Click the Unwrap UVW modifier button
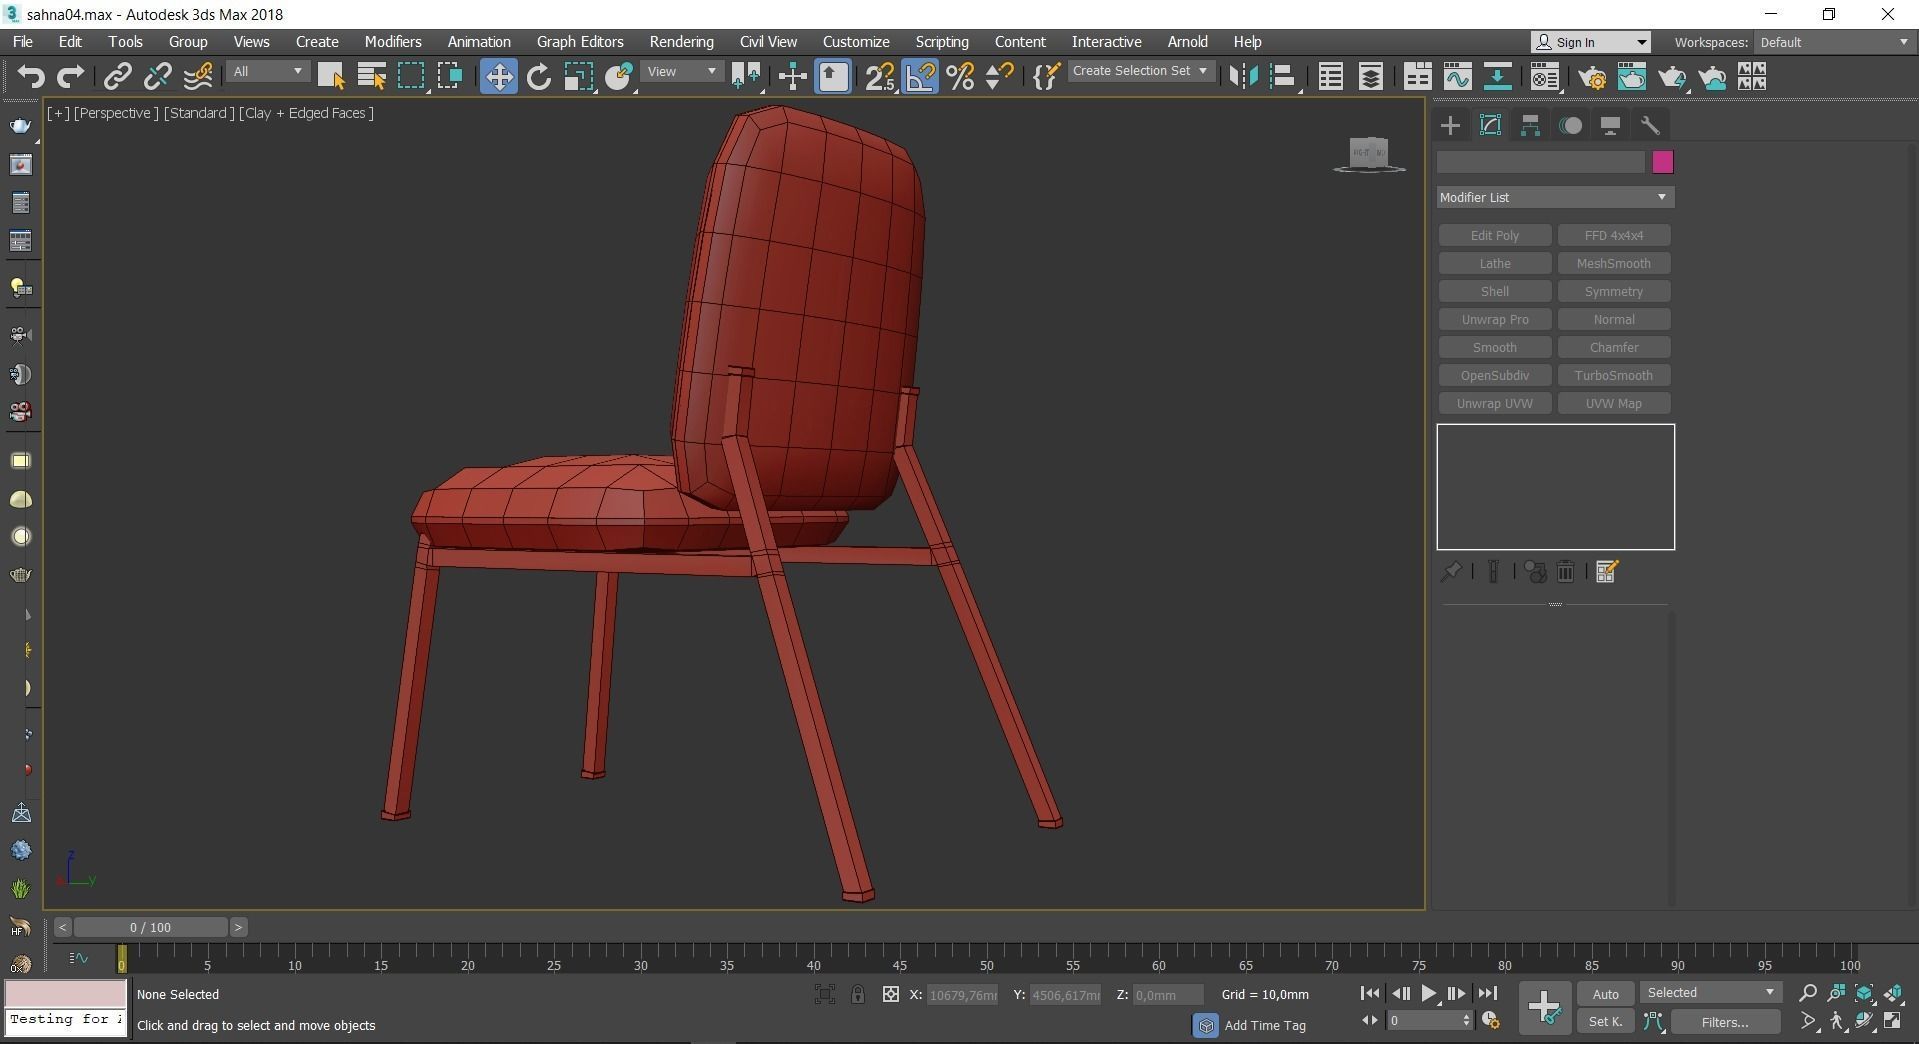 [1495, 403]
